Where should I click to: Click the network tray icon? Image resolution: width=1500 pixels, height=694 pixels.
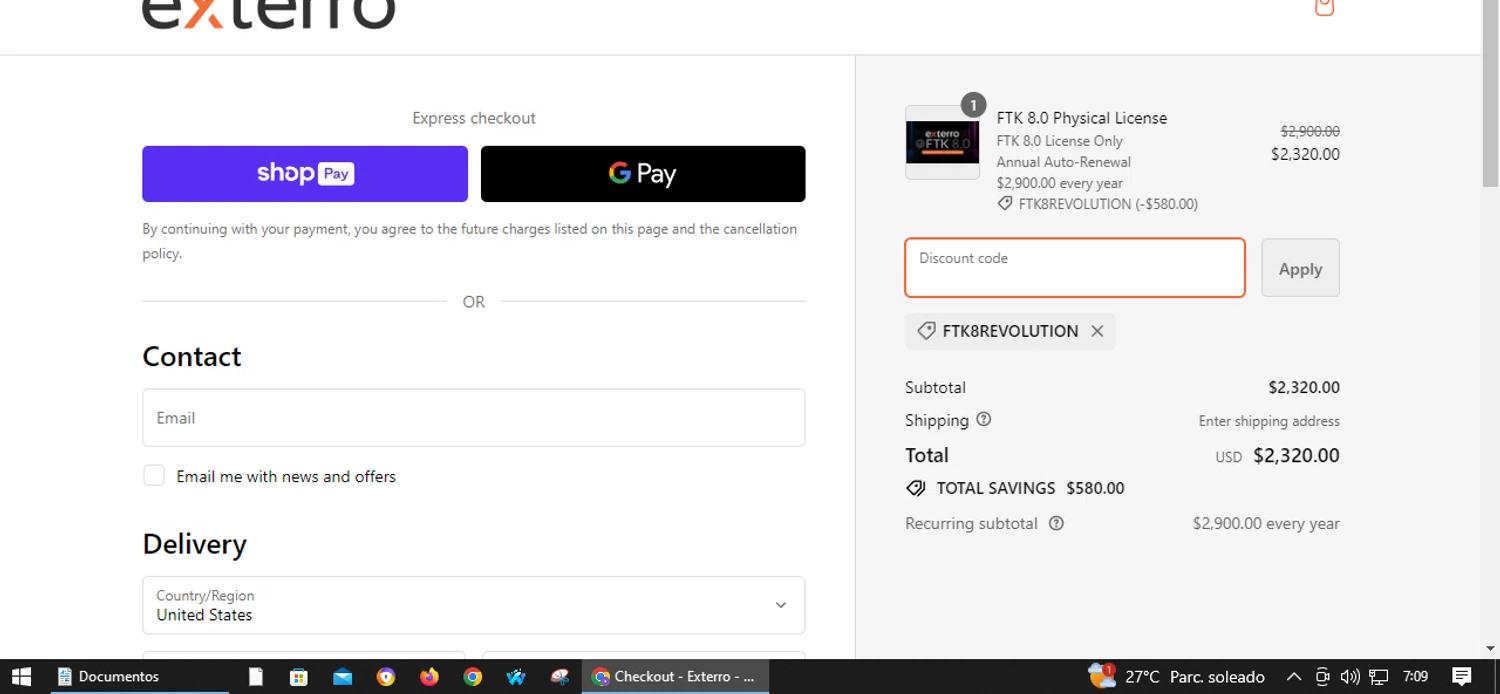coord(1378,677)
